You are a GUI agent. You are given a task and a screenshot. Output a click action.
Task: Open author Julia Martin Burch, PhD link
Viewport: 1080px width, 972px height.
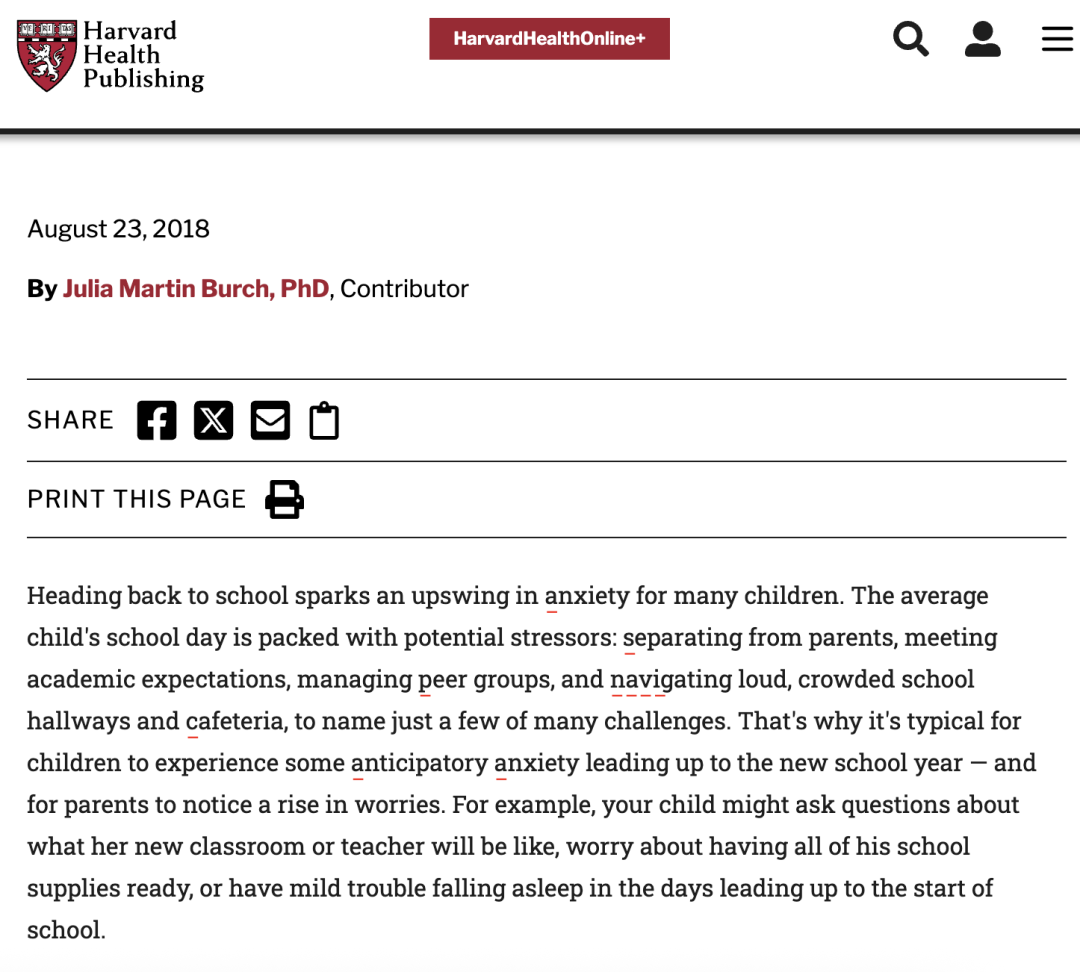(x=196, y=289)
